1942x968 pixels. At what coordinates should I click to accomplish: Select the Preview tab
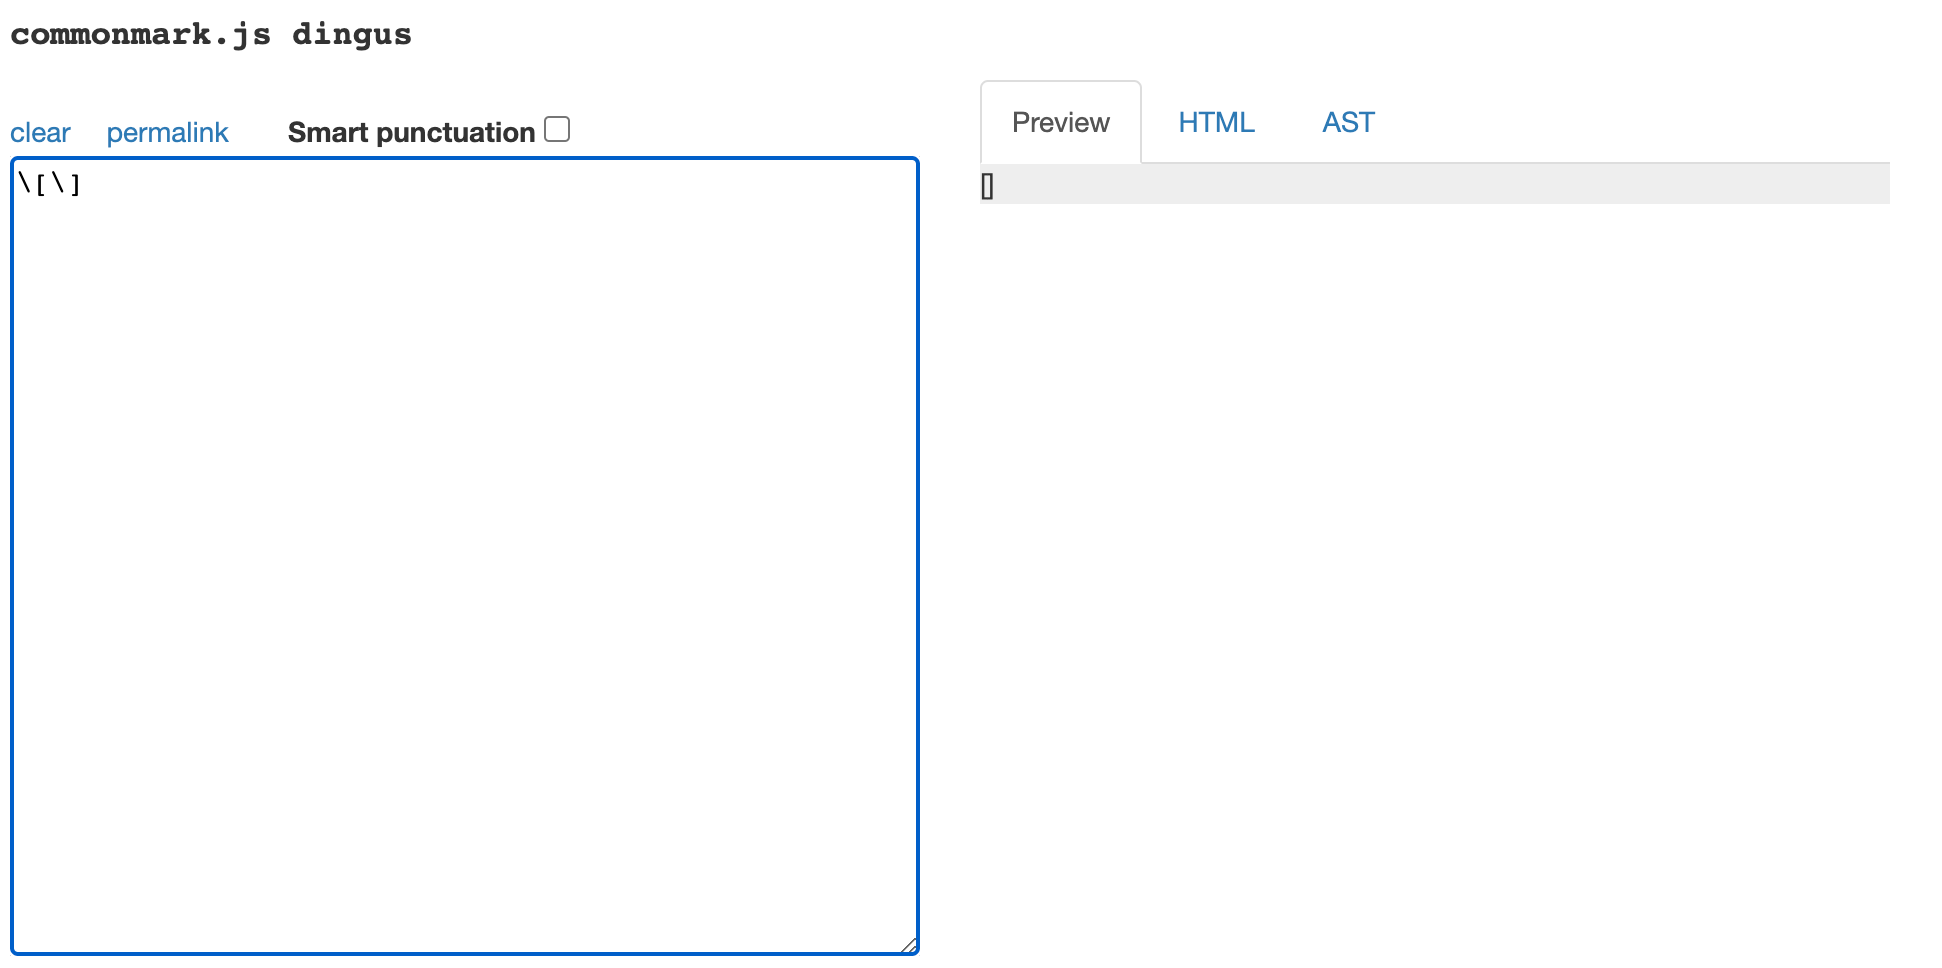1060,123
